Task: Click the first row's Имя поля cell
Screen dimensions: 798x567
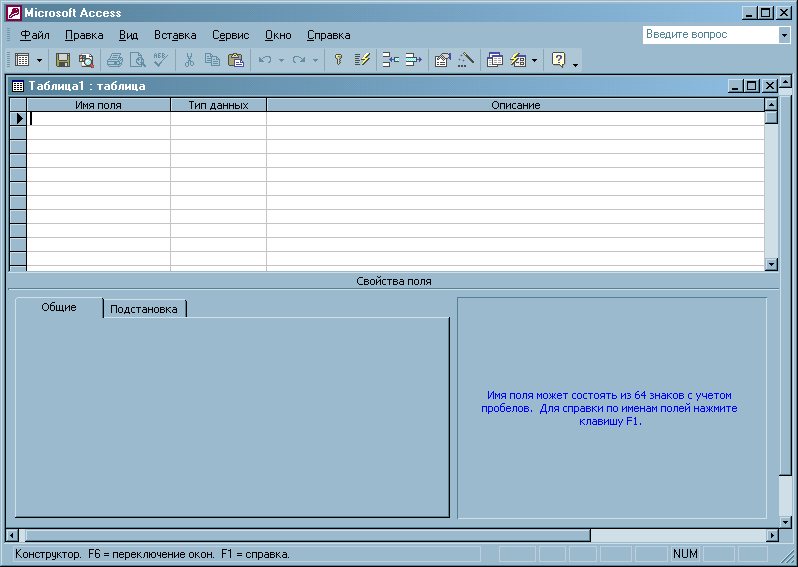Action: coord(98,118)
